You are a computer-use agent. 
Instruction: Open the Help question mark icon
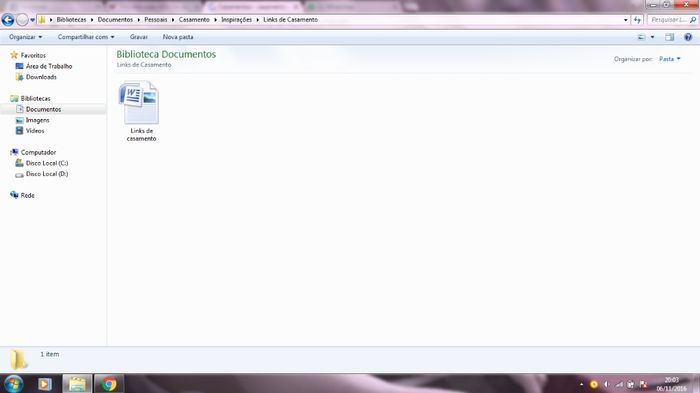(x=688, y=37)
